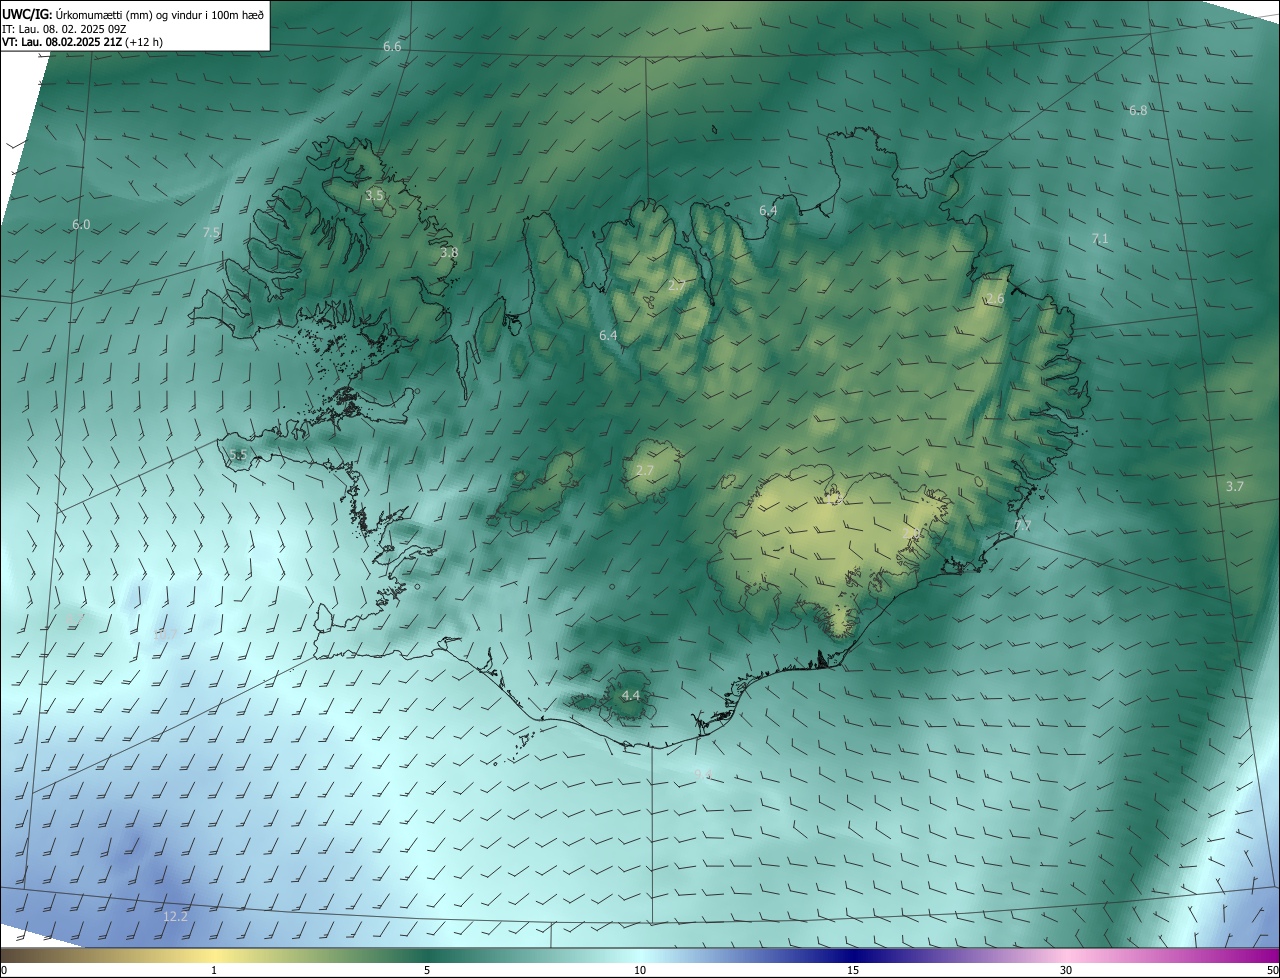Click the 7.5 value label on the map
This screenshot has width=1280, height=978.
[x=211, y=232]
